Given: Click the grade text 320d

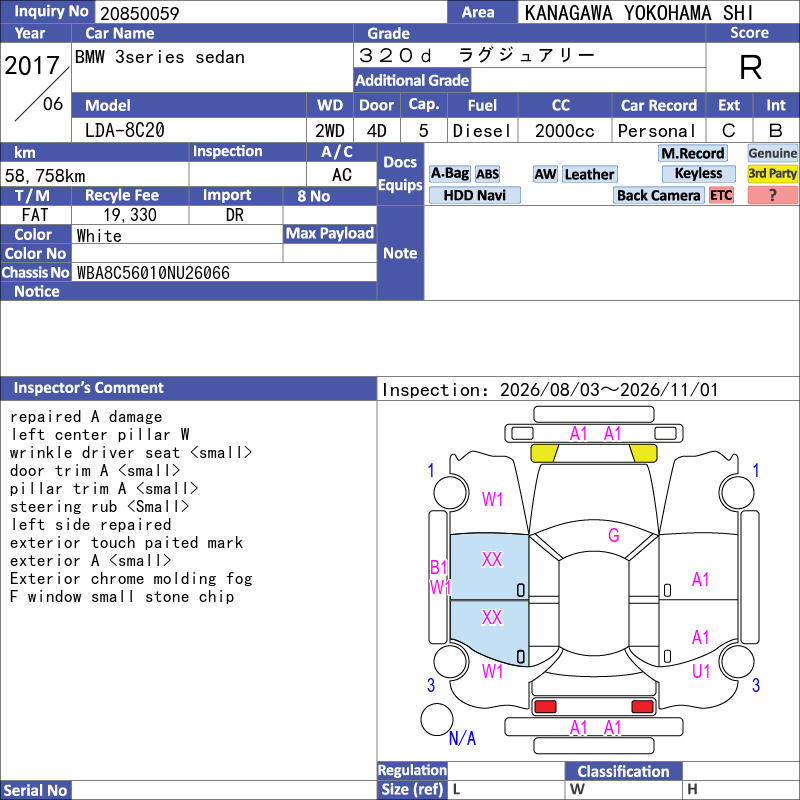Looking at the screenshot, I should point(395,55).
